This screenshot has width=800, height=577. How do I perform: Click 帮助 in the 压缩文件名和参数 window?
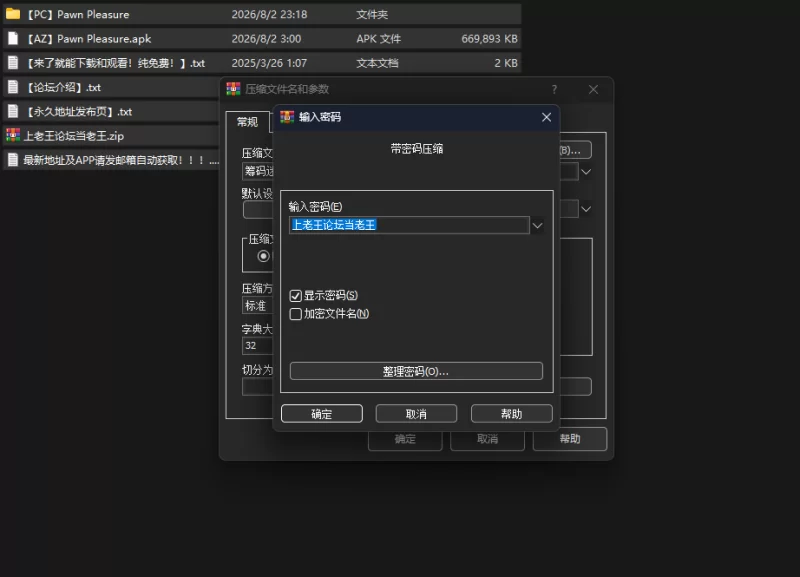pyautogui.click(x=570, y=439)
